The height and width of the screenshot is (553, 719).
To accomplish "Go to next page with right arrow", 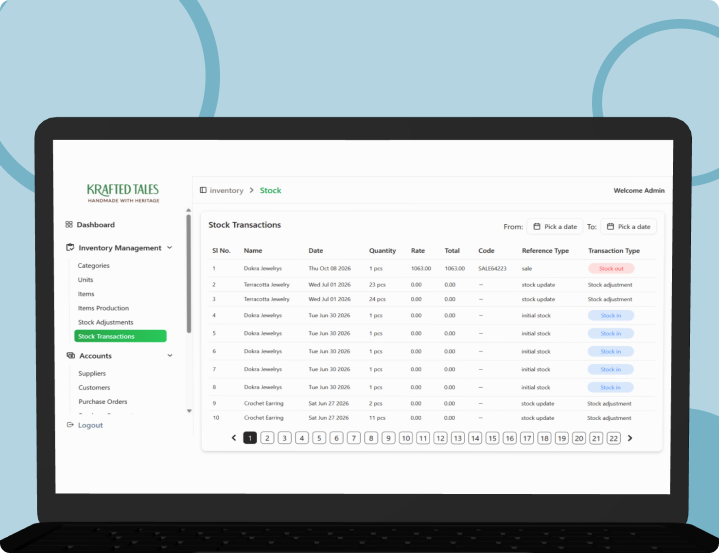I will 630,438.
